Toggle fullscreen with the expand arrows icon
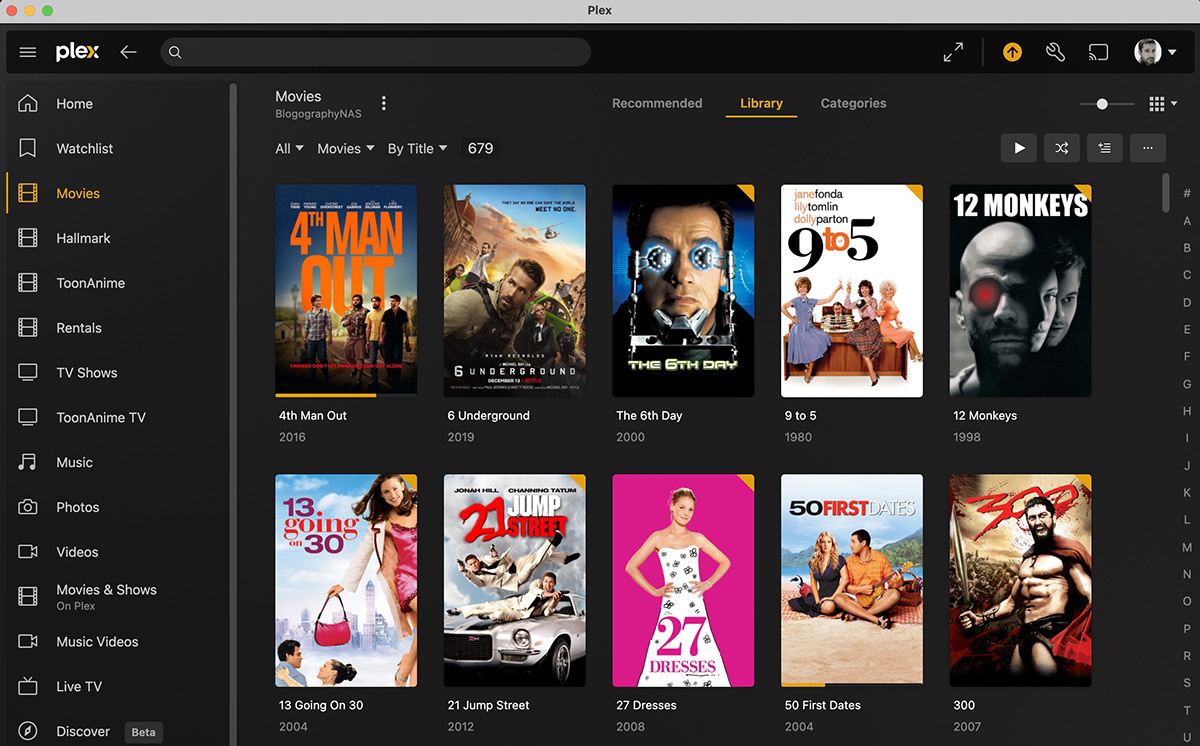Viewport: 1200px width, 746px height. point(954,52)
